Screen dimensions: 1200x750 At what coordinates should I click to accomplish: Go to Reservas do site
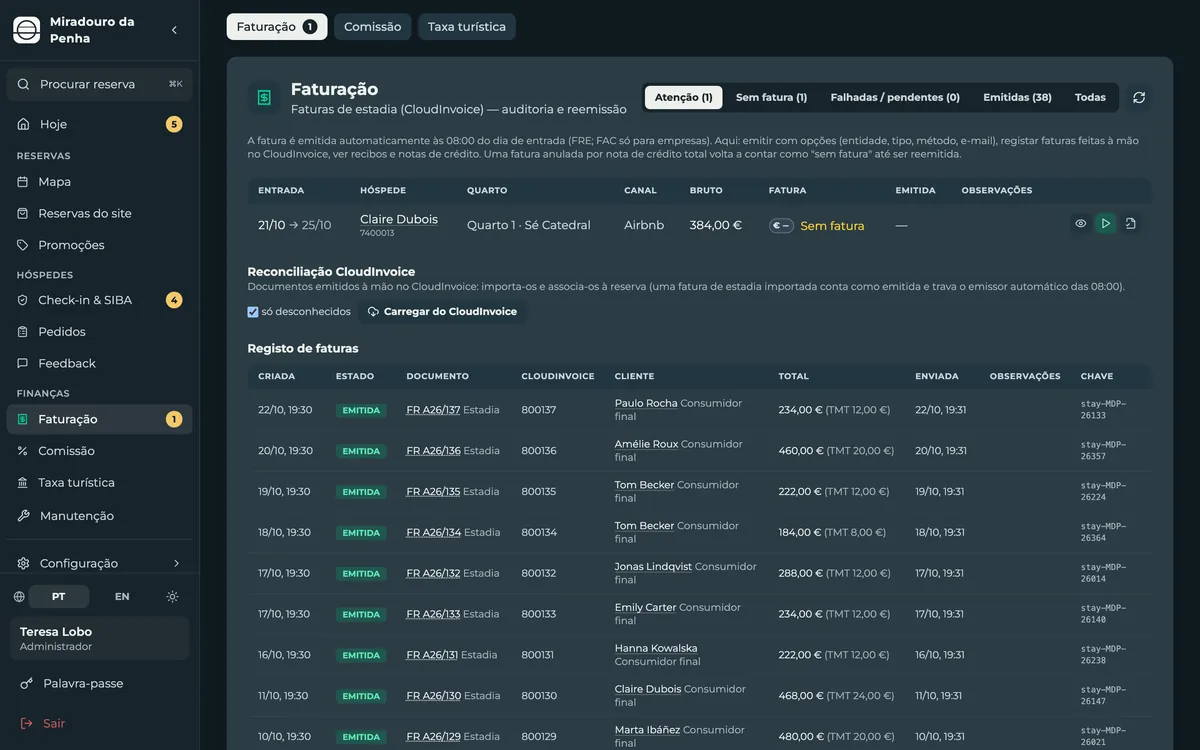tap(100, 213)
